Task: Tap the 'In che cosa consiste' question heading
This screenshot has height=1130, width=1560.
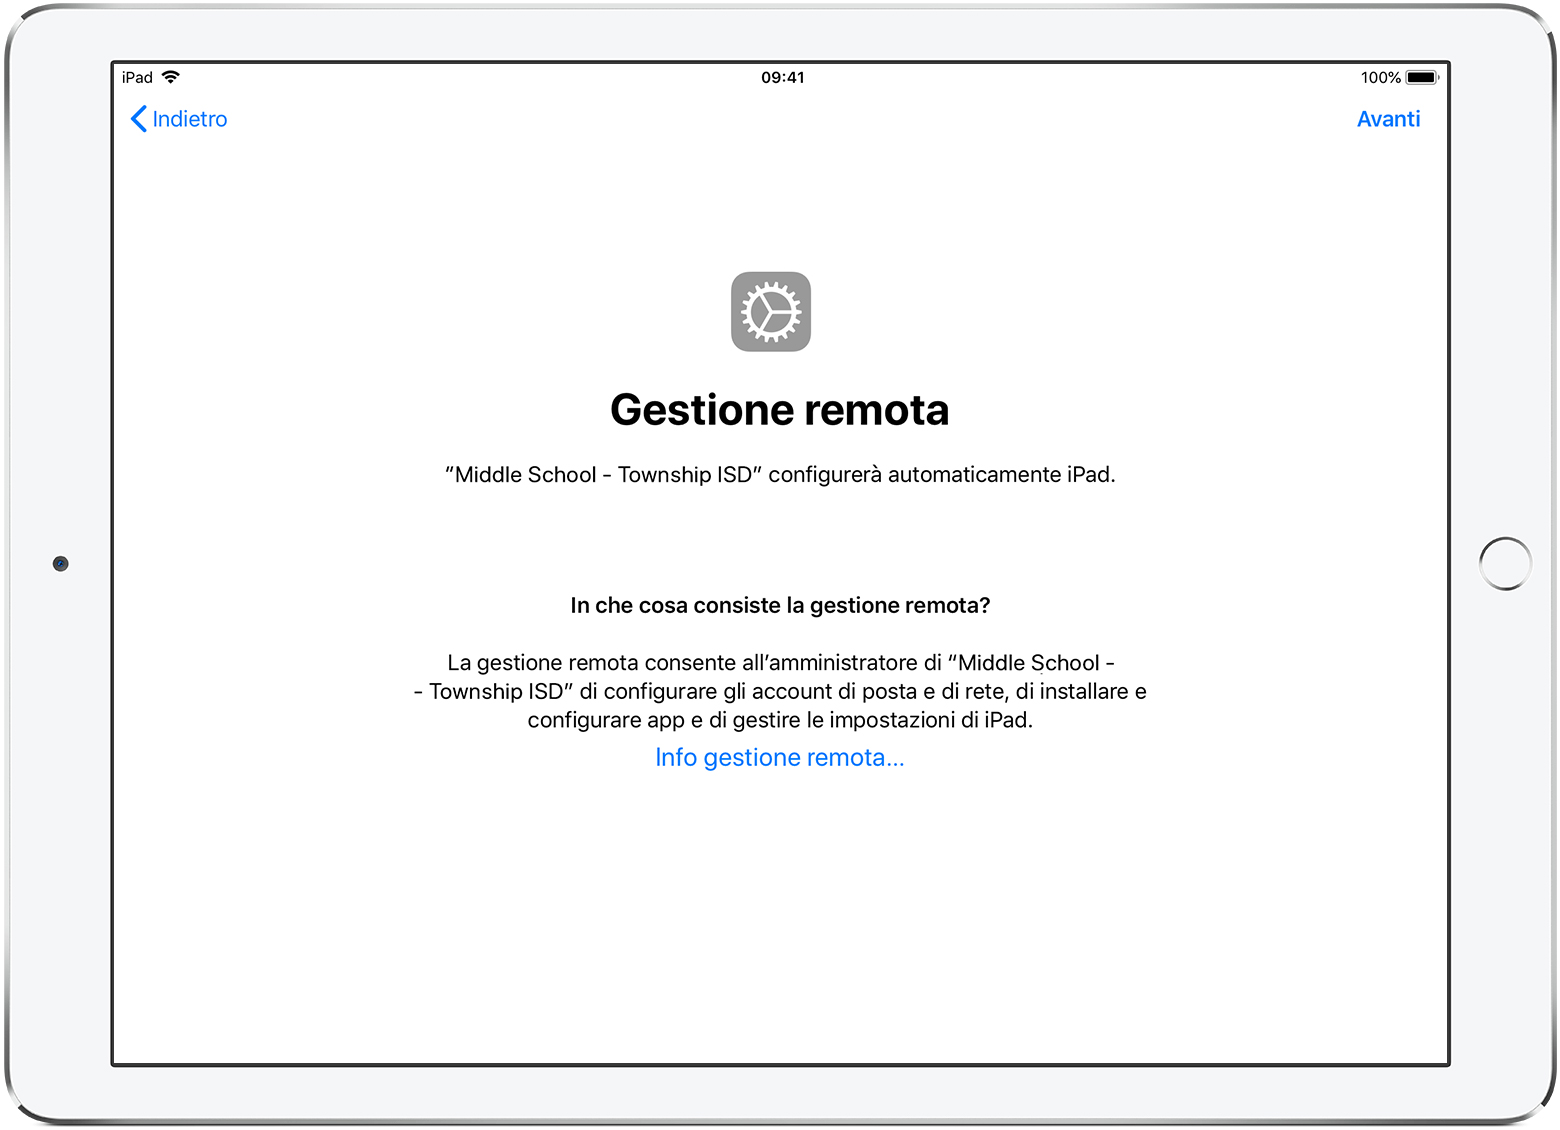Action: point(780,606)
